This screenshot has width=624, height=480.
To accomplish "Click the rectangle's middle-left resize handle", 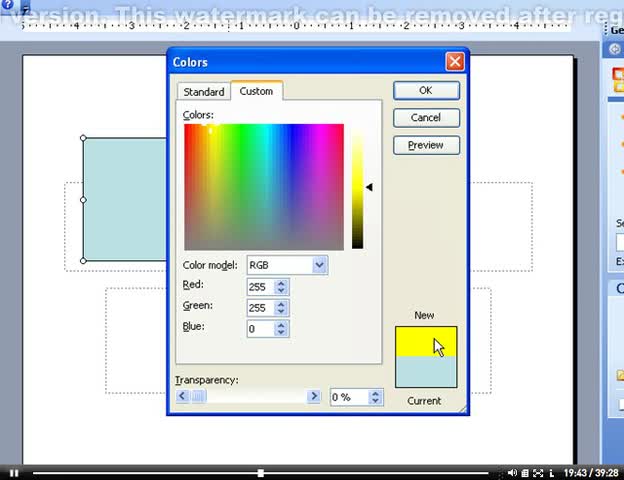I will (x=83, y=200).
